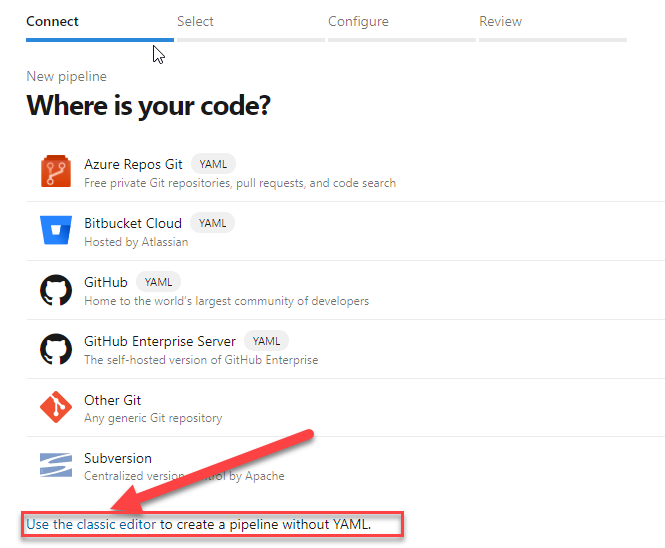Image resolution: width=665 pixels, height=548 pixels.
Task: Click YAML badge next to Azure Repos Git
Action: pos(213,164)
